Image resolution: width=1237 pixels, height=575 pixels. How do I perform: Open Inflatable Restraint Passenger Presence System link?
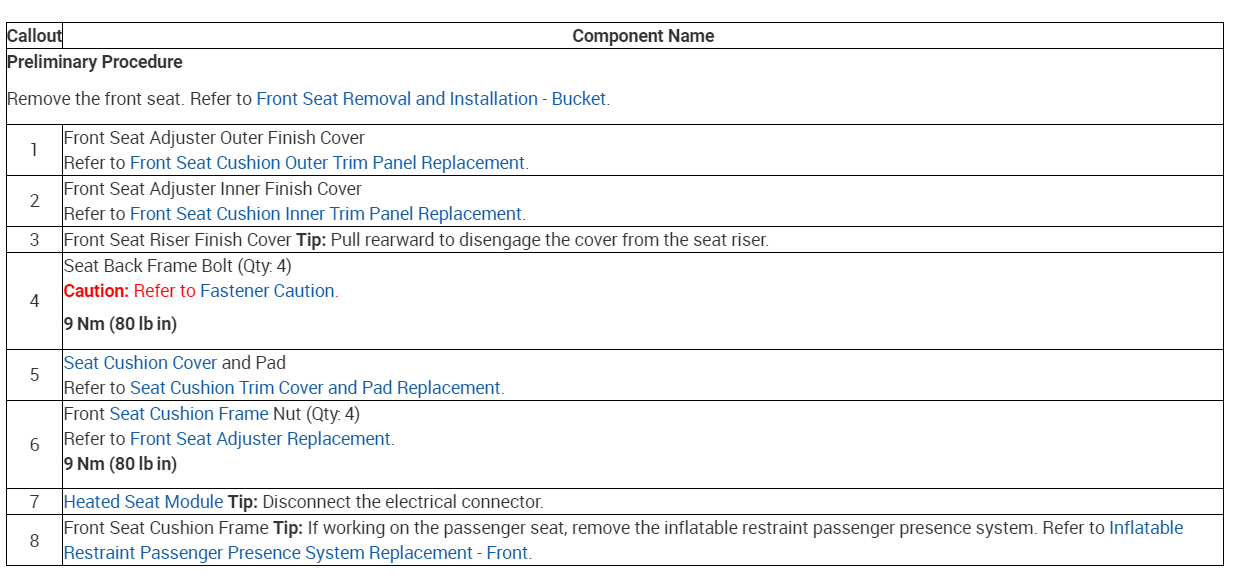coord(1145,528)
